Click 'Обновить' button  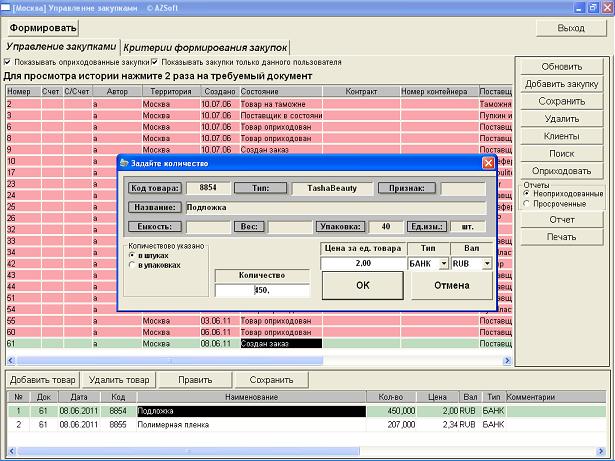[562, 67]
